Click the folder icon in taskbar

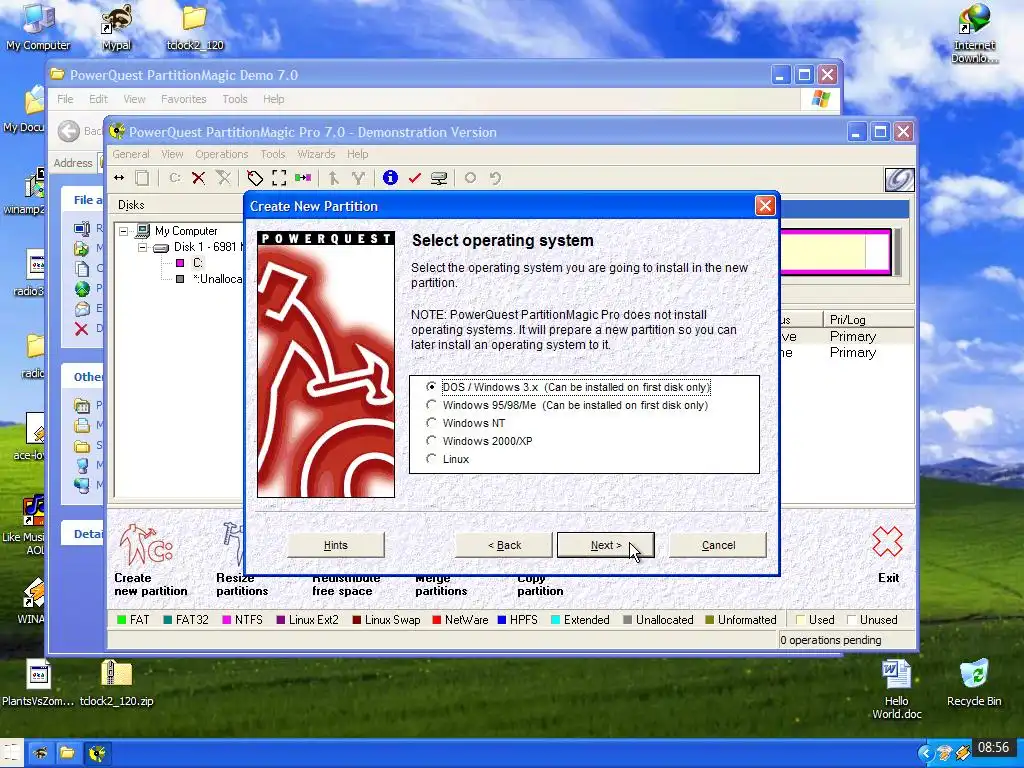[67, 753]
